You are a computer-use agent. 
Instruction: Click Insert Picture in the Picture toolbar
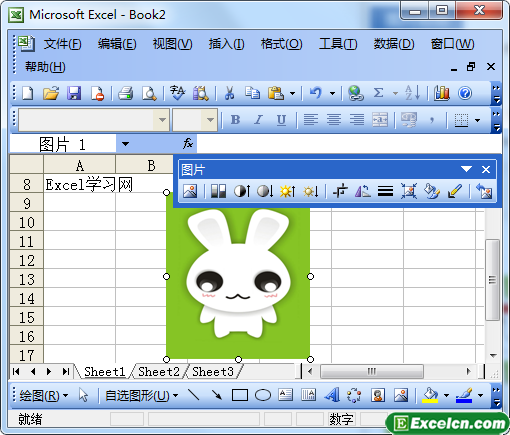coord(190,191)
